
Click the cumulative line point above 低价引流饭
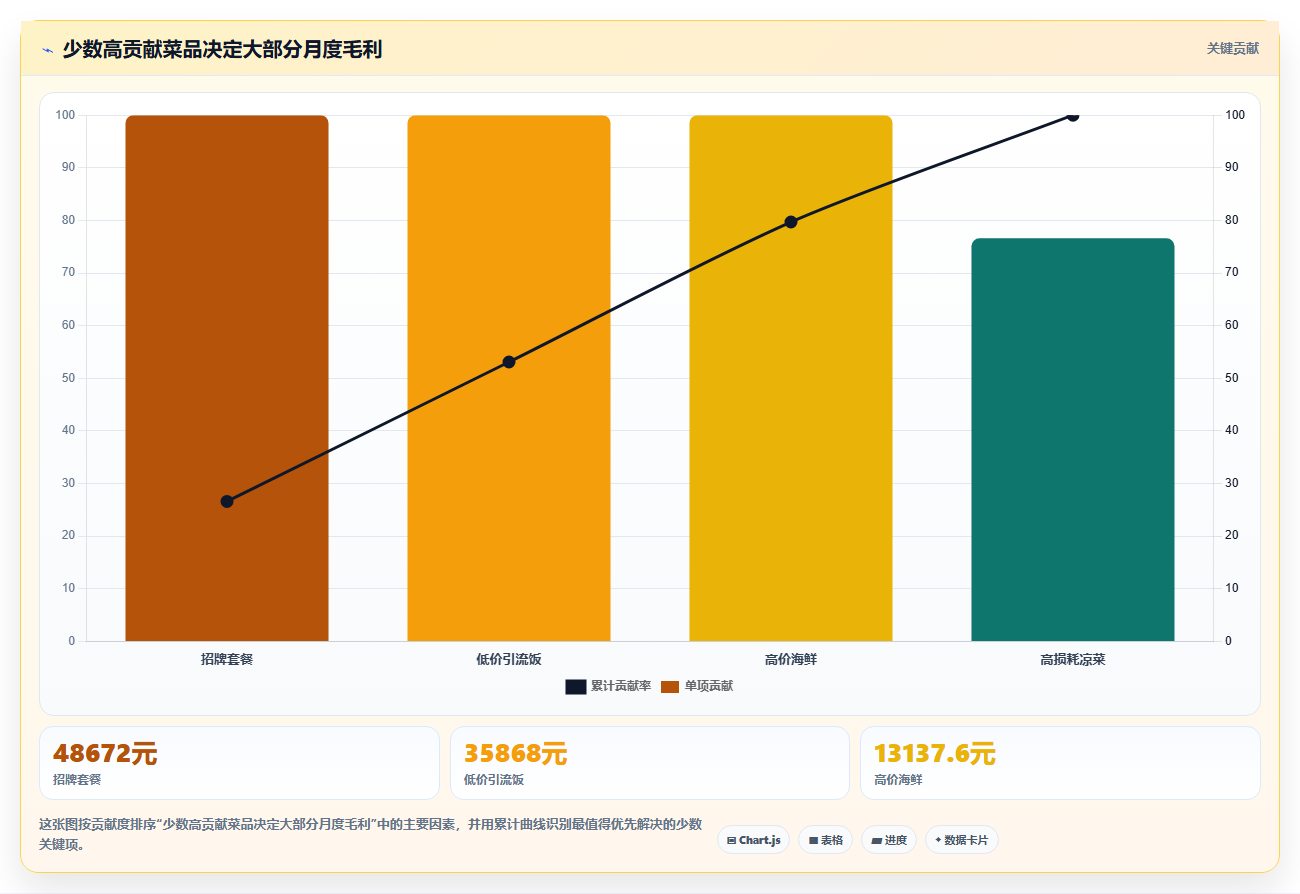[x=509, y=362]
